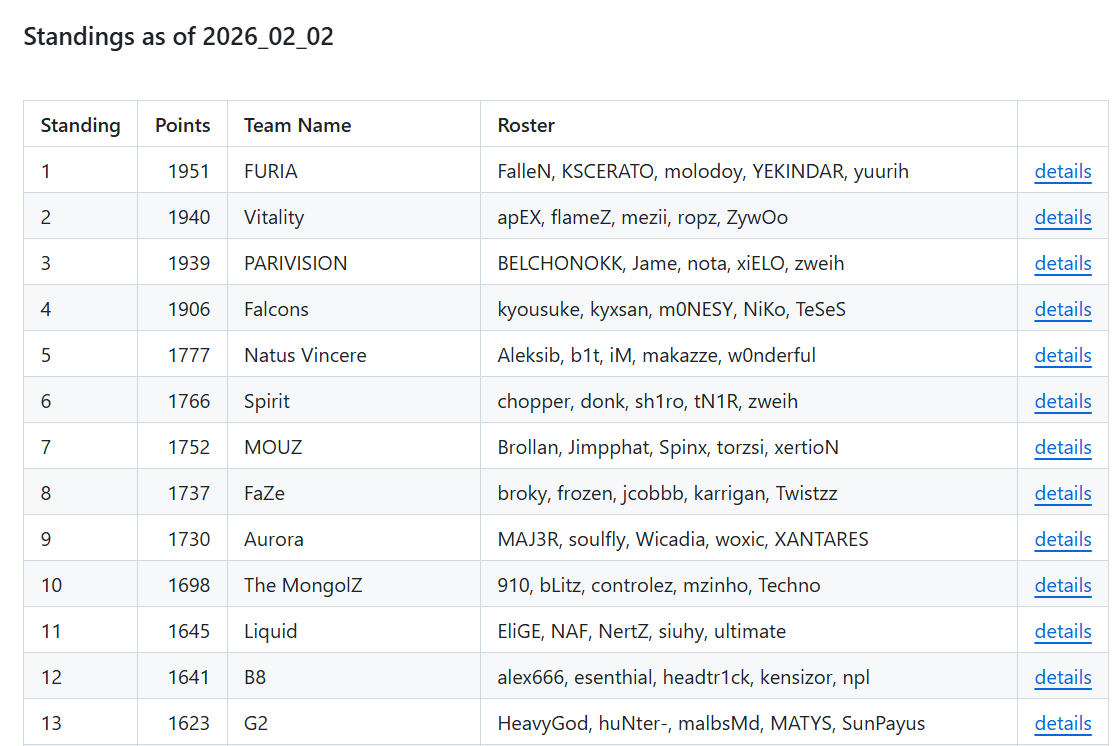Click points value 1641
Screen dimensions: 1112x746
(189, 678)
